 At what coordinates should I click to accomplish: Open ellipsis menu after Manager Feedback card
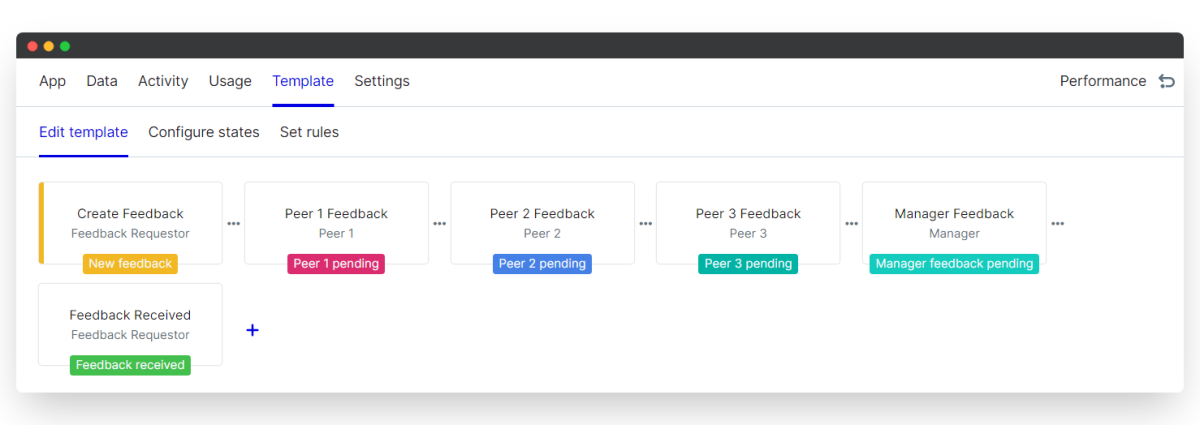(1057, 224)
